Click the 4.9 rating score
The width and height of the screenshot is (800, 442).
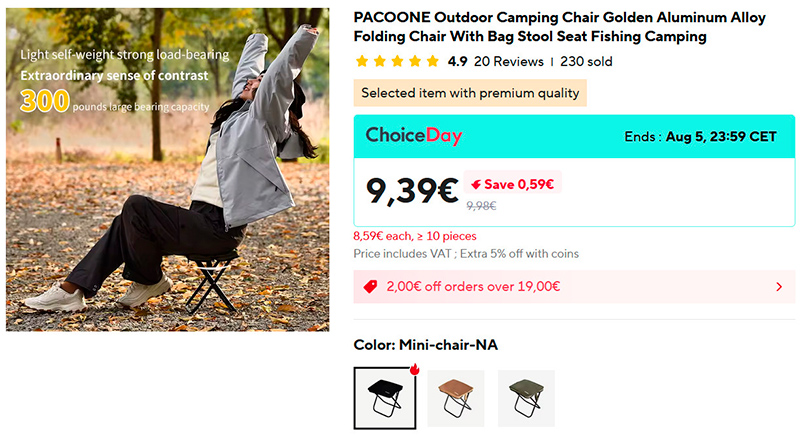point(457,62)
